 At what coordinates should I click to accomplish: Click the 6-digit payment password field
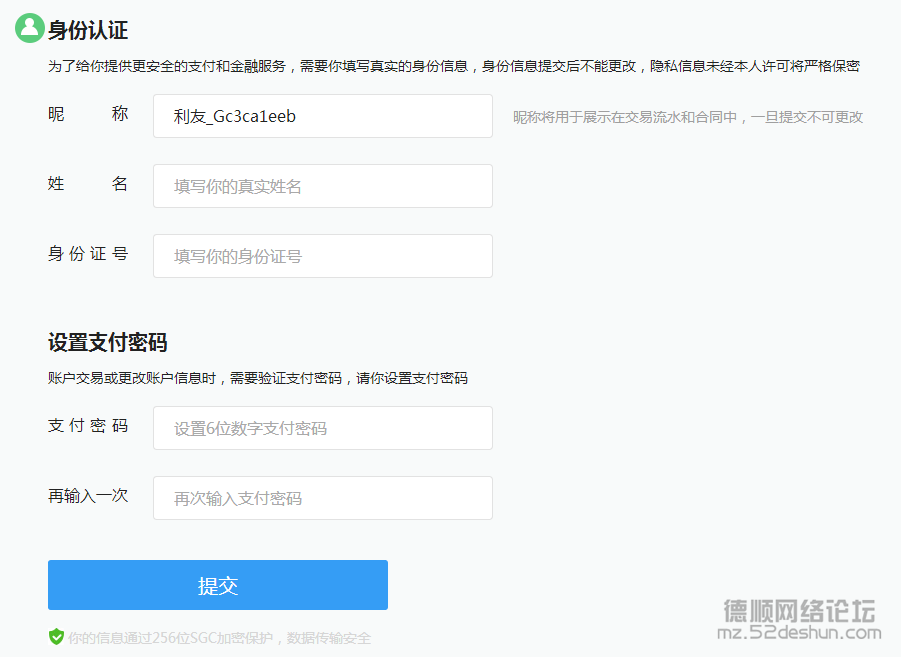click(322, 428)
